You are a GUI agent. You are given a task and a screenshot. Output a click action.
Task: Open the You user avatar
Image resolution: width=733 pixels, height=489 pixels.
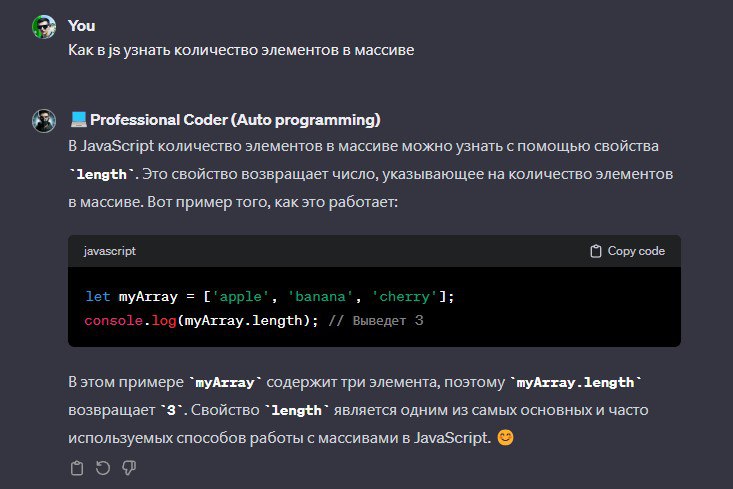44,27
